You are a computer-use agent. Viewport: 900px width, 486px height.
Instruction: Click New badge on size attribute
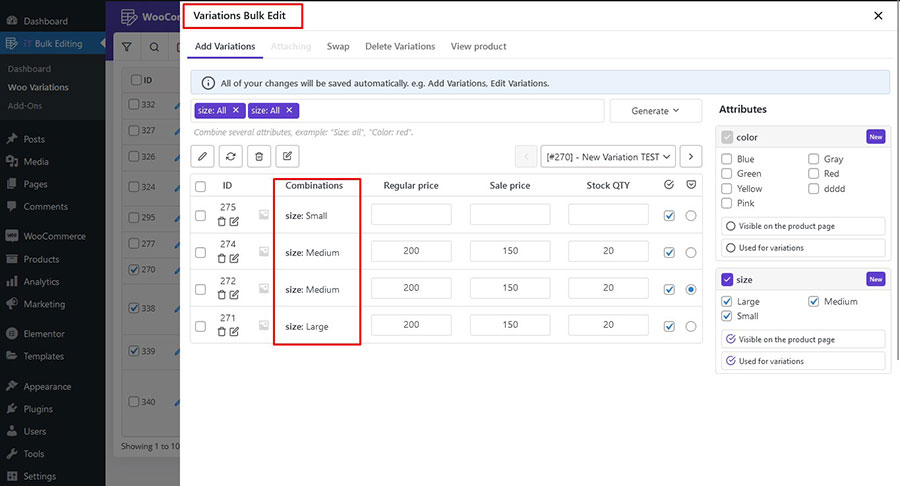tap(876, 279)
